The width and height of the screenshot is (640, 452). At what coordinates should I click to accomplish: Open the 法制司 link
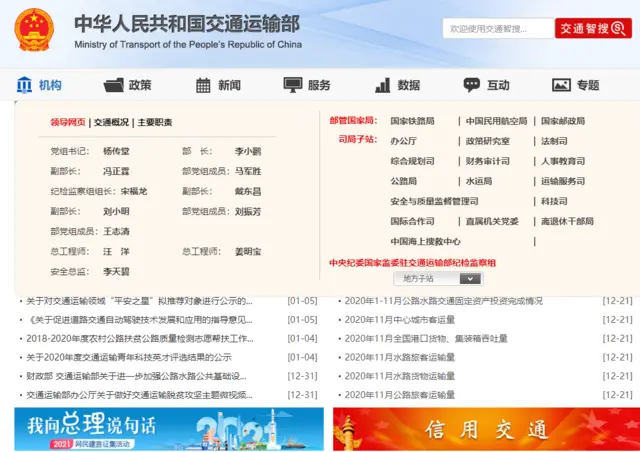coord(554,141)
